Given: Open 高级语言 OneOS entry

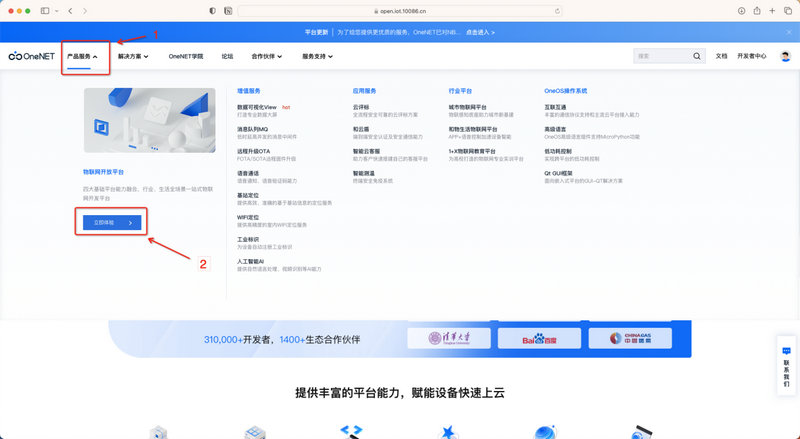Looking at the screenshot, I should click(x=555, y=129).
